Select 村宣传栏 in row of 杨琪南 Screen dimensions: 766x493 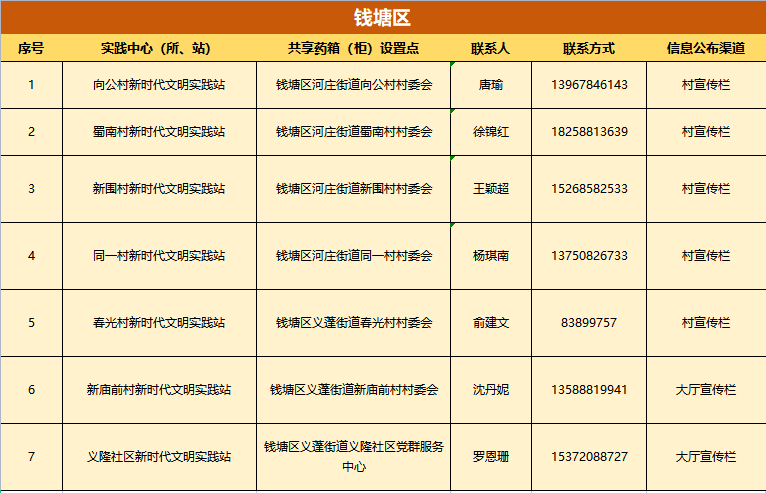[706, 256]
